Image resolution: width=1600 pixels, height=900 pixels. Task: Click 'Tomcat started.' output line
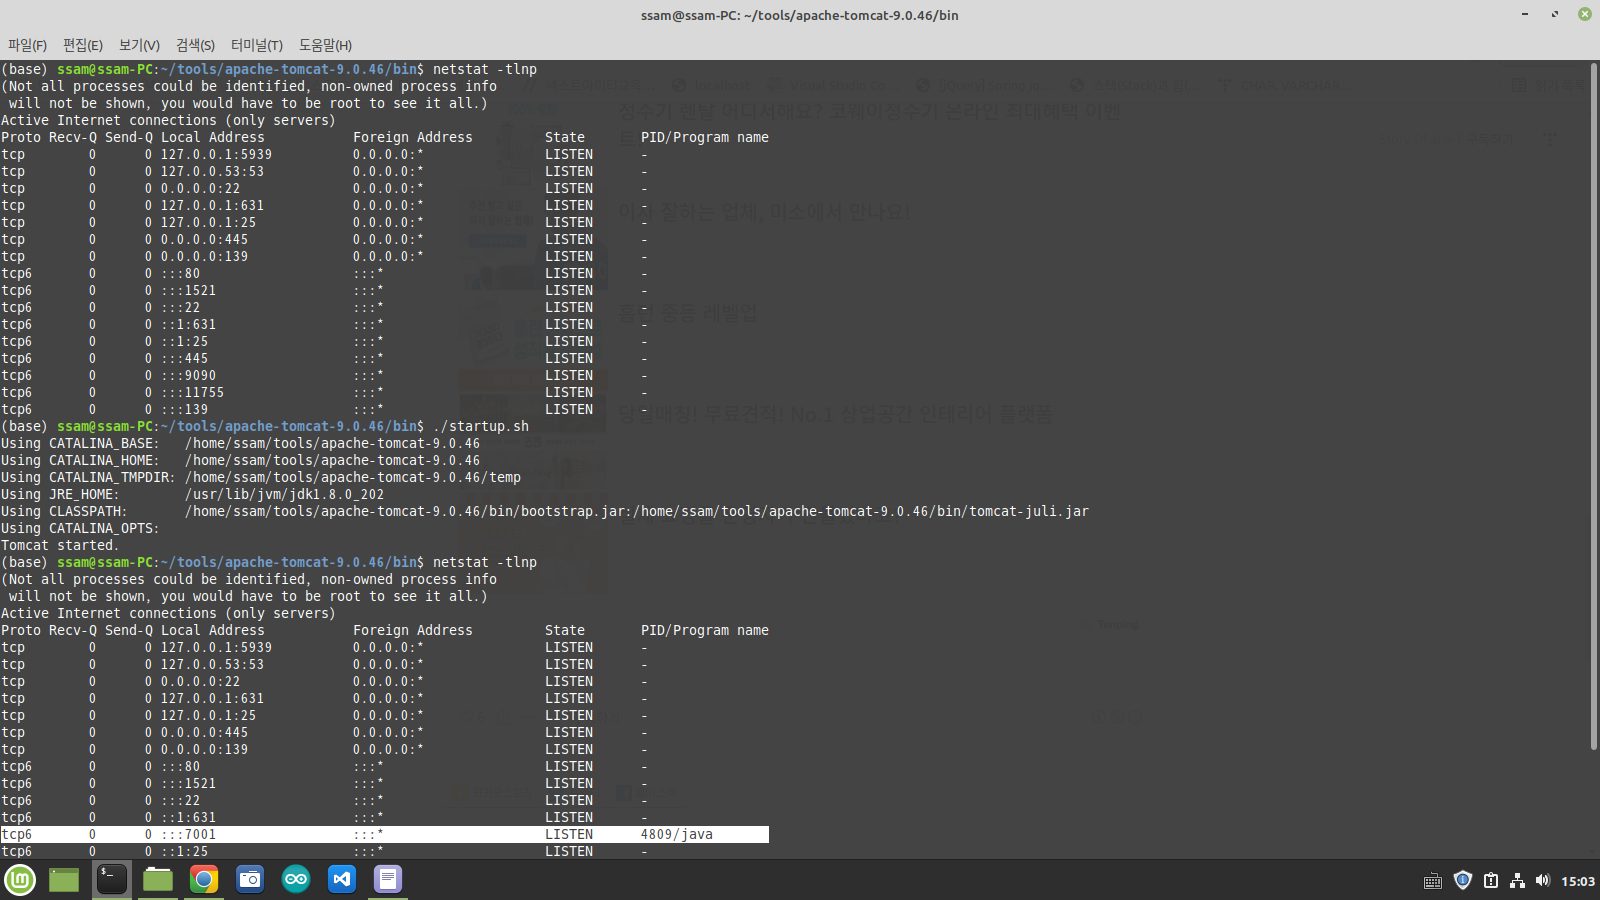click(x=60, y=545)
